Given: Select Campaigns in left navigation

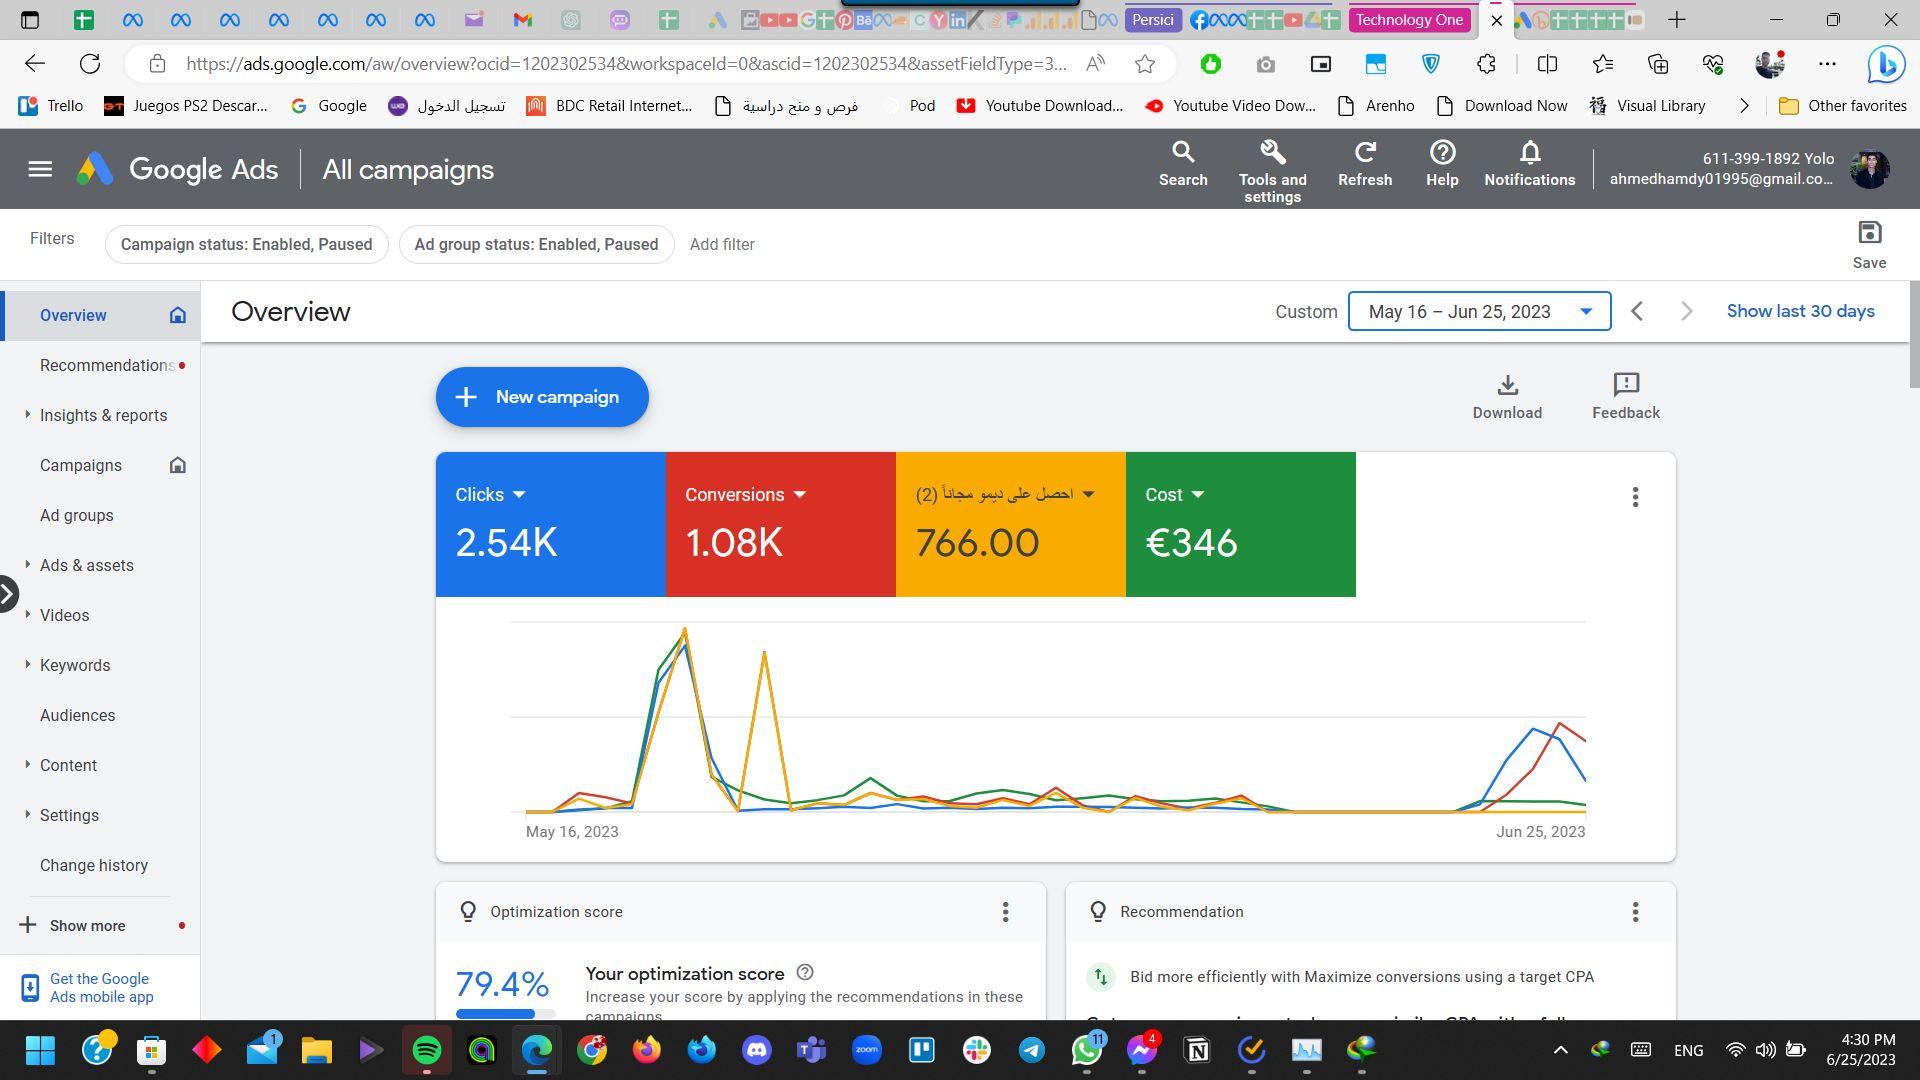Looking at the screenshot, I should [81, 465].
